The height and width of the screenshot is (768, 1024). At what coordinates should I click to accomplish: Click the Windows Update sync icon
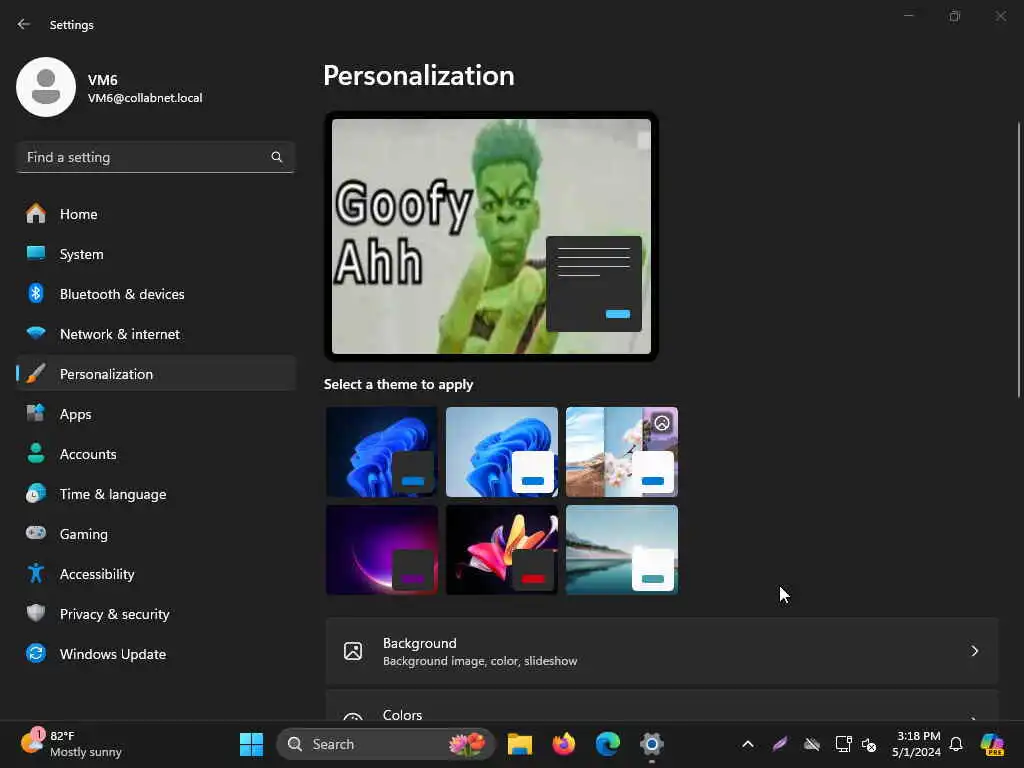pyautogui.click(x=36, y=653)
